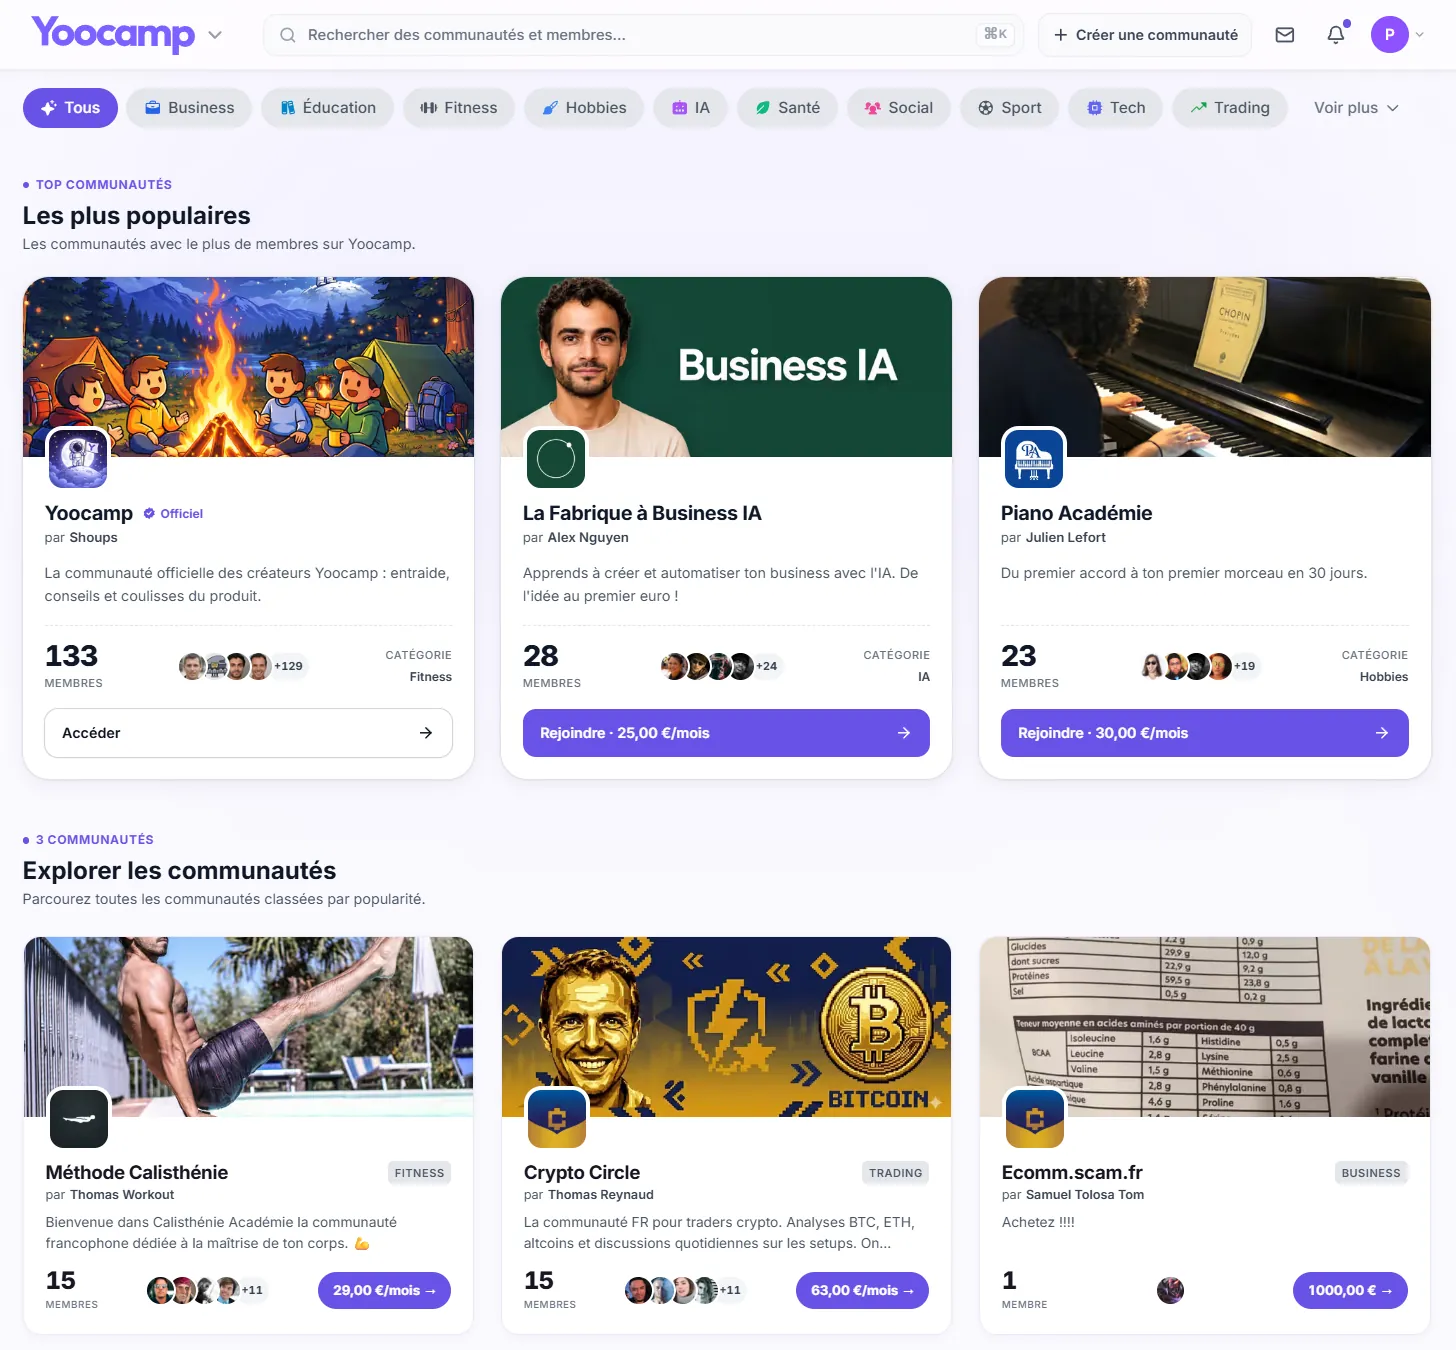1456x1350 pixels.
Task: Click the 1000,00 € button
Action: pyautogui.click(x=1350, y=1290)
